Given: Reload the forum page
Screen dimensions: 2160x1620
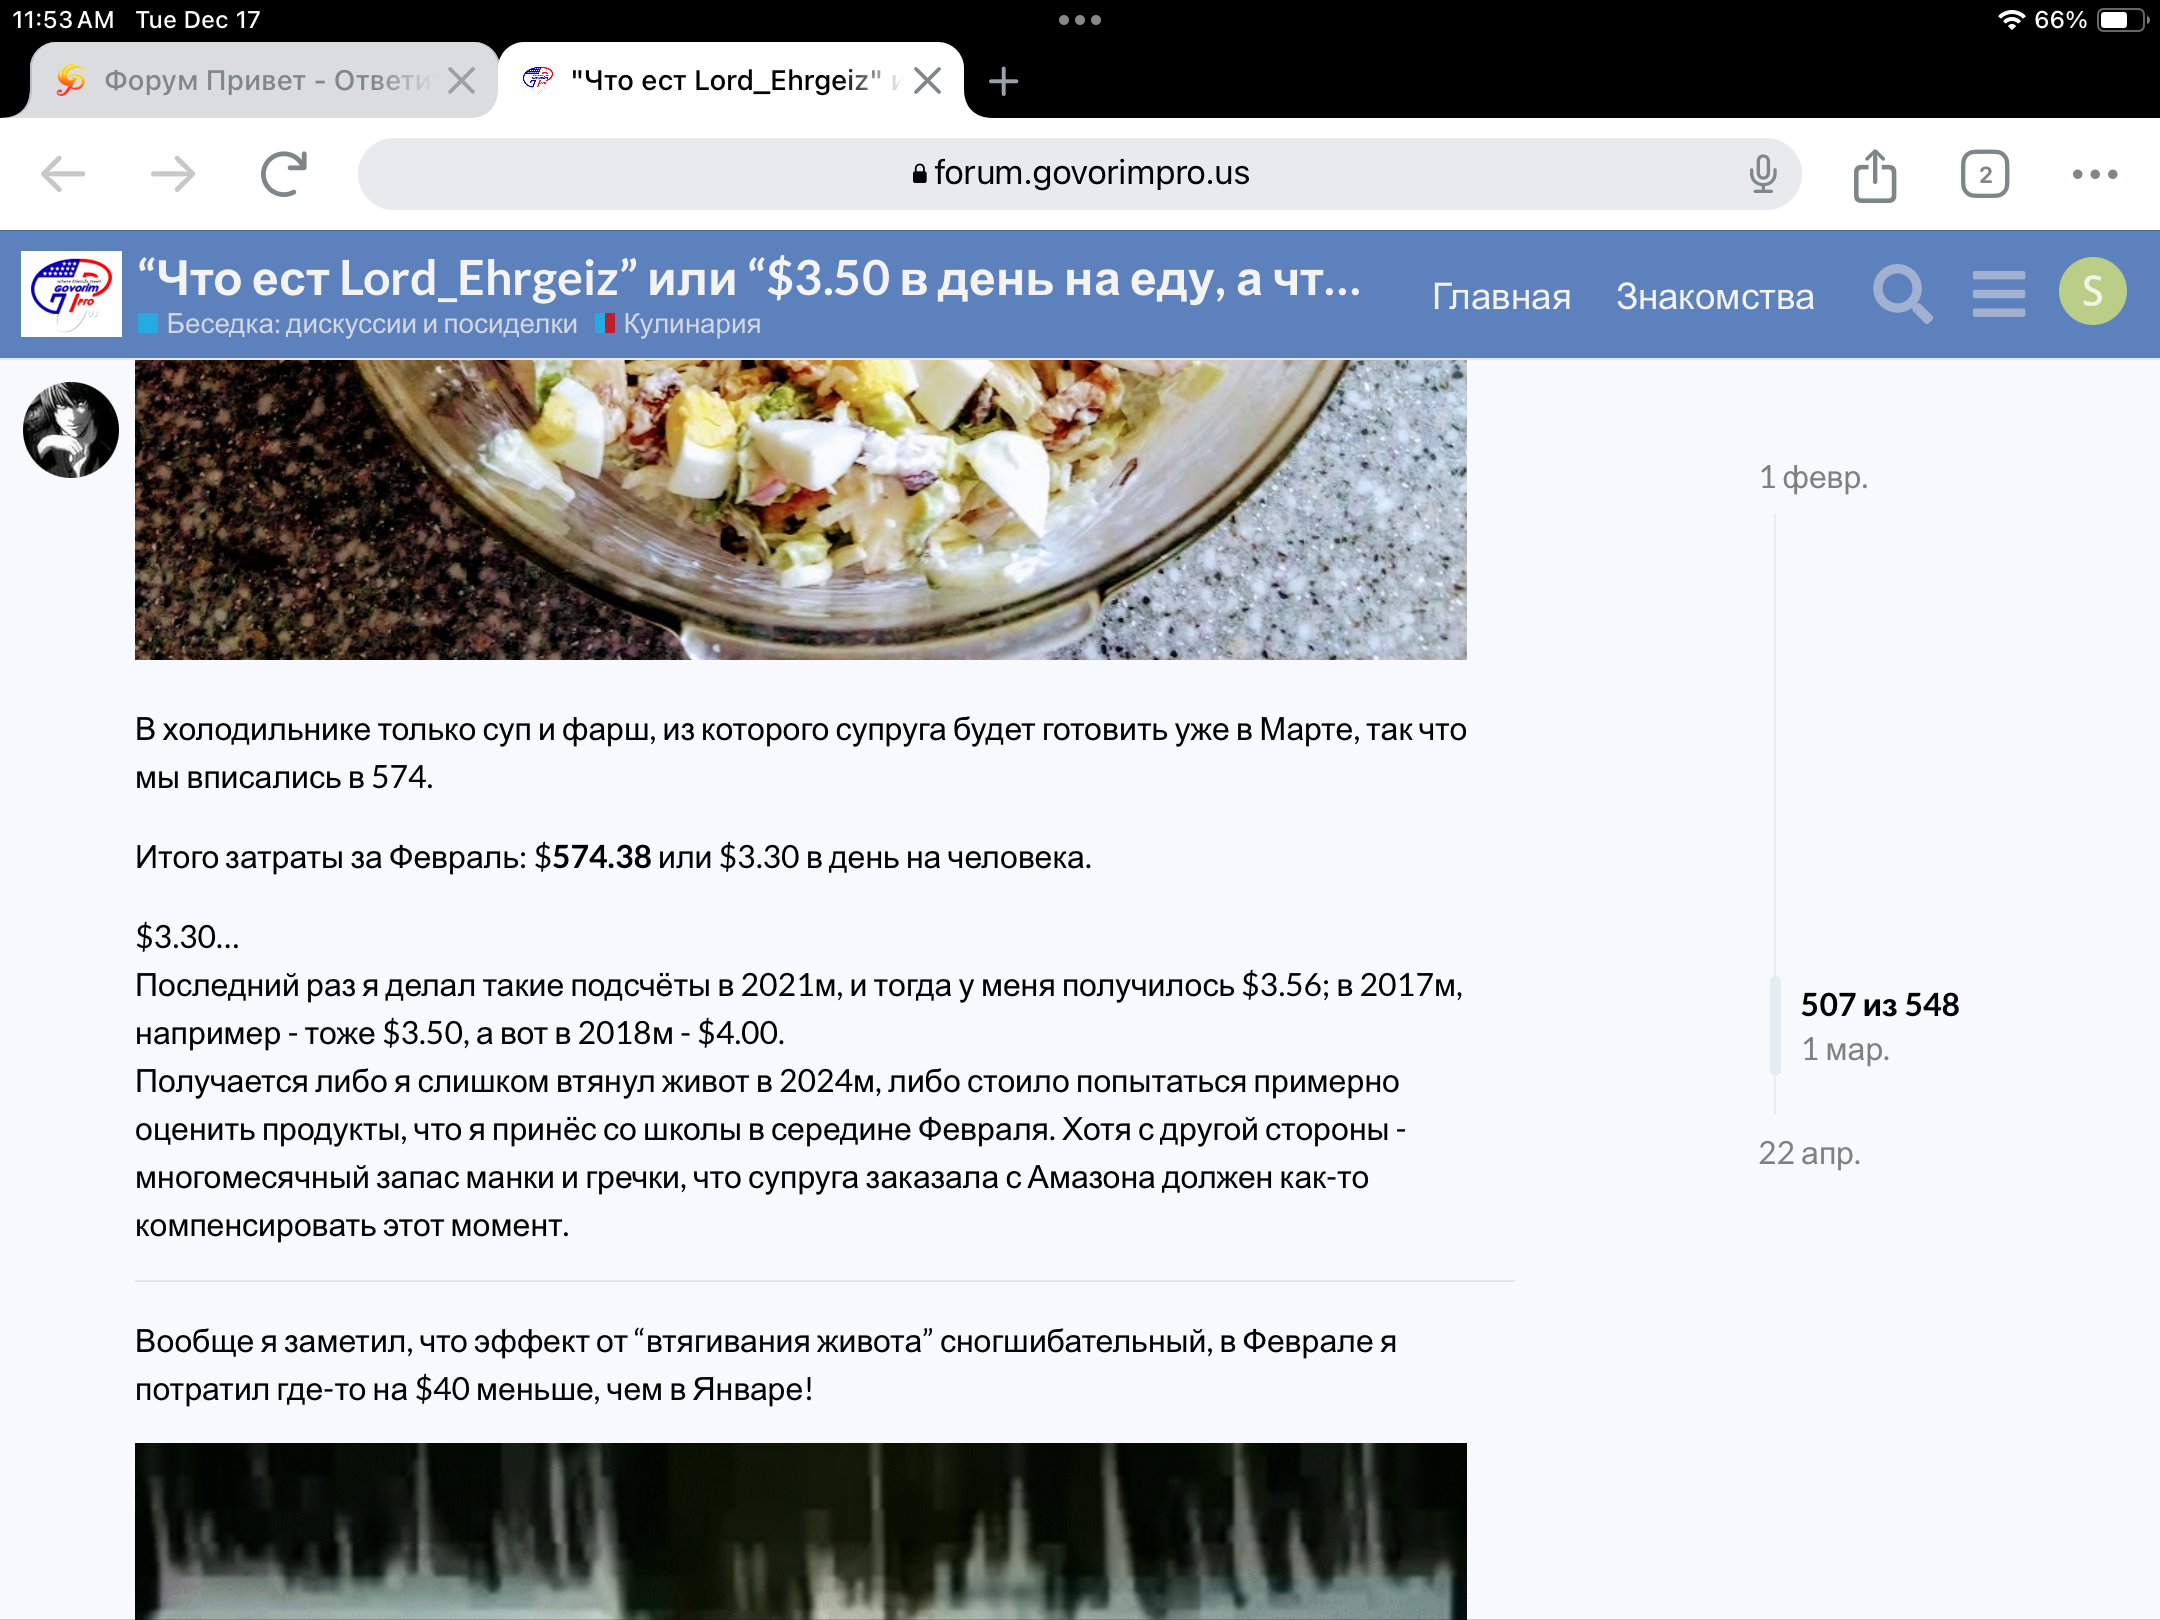Looking at the screenshot, I should [x=283, y=174].
